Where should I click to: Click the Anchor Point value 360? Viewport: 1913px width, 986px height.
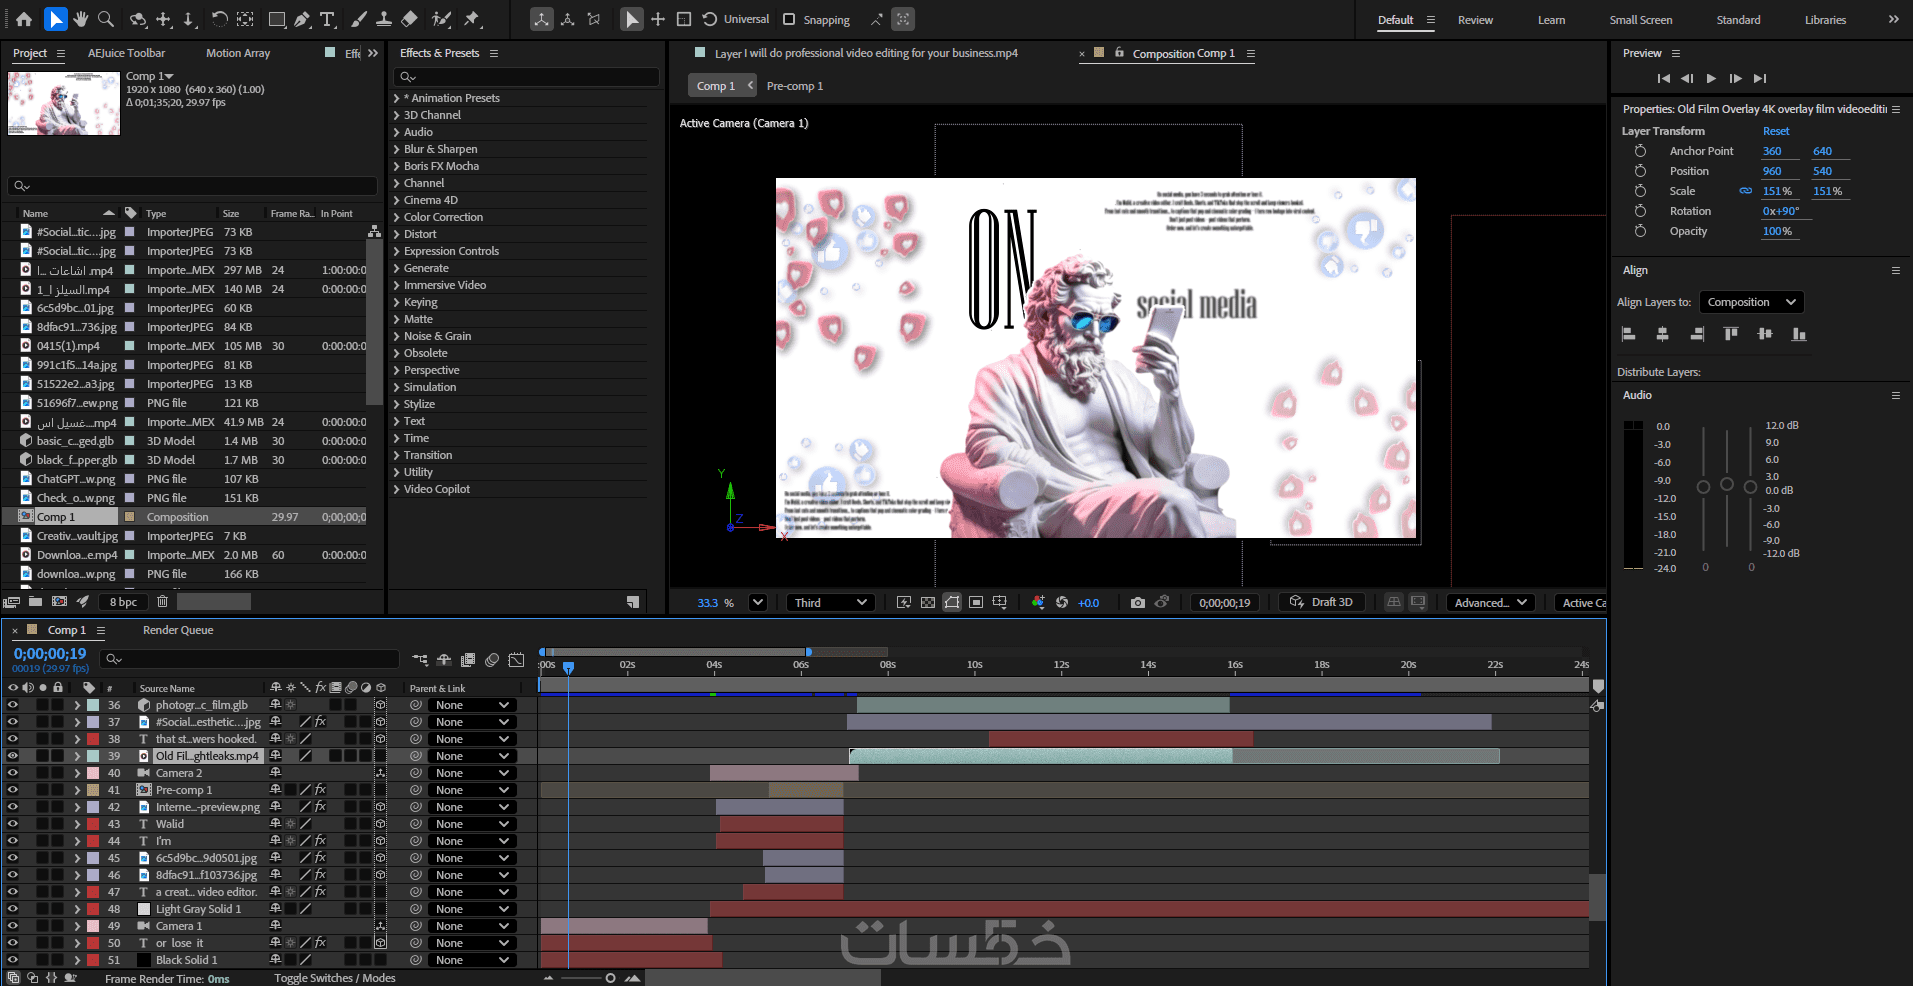click(x=1772, y=151)
